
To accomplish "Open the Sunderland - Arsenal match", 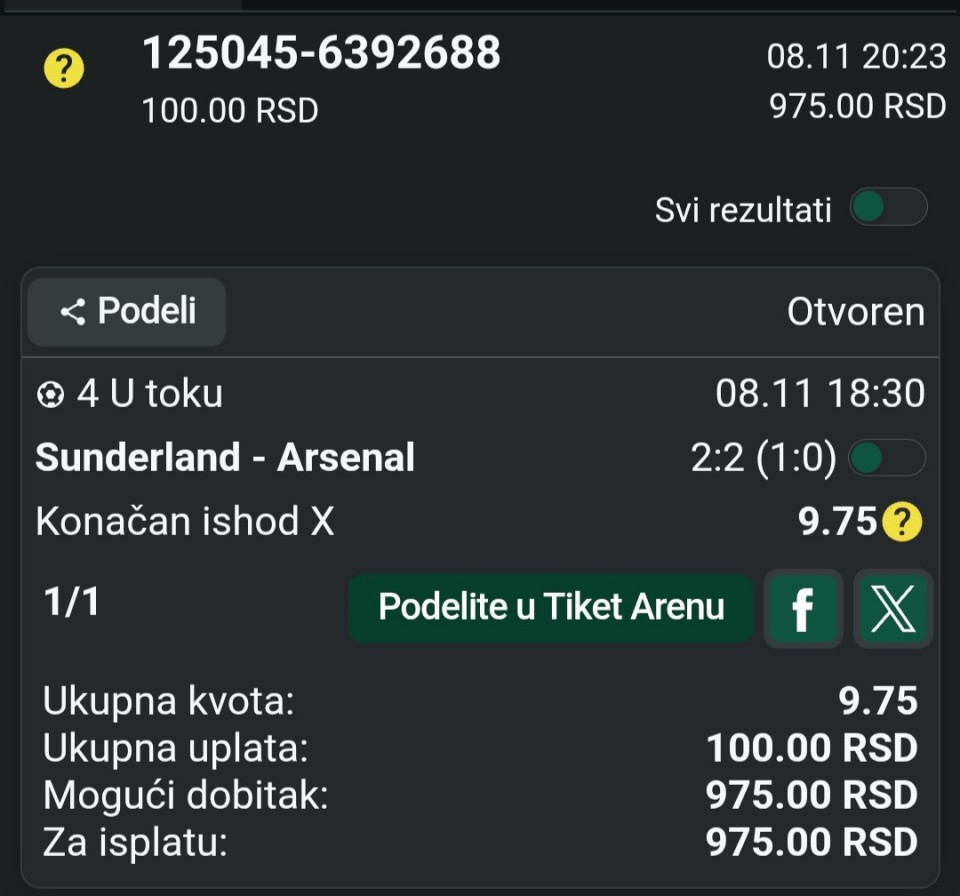I will (x=225, y=458).
